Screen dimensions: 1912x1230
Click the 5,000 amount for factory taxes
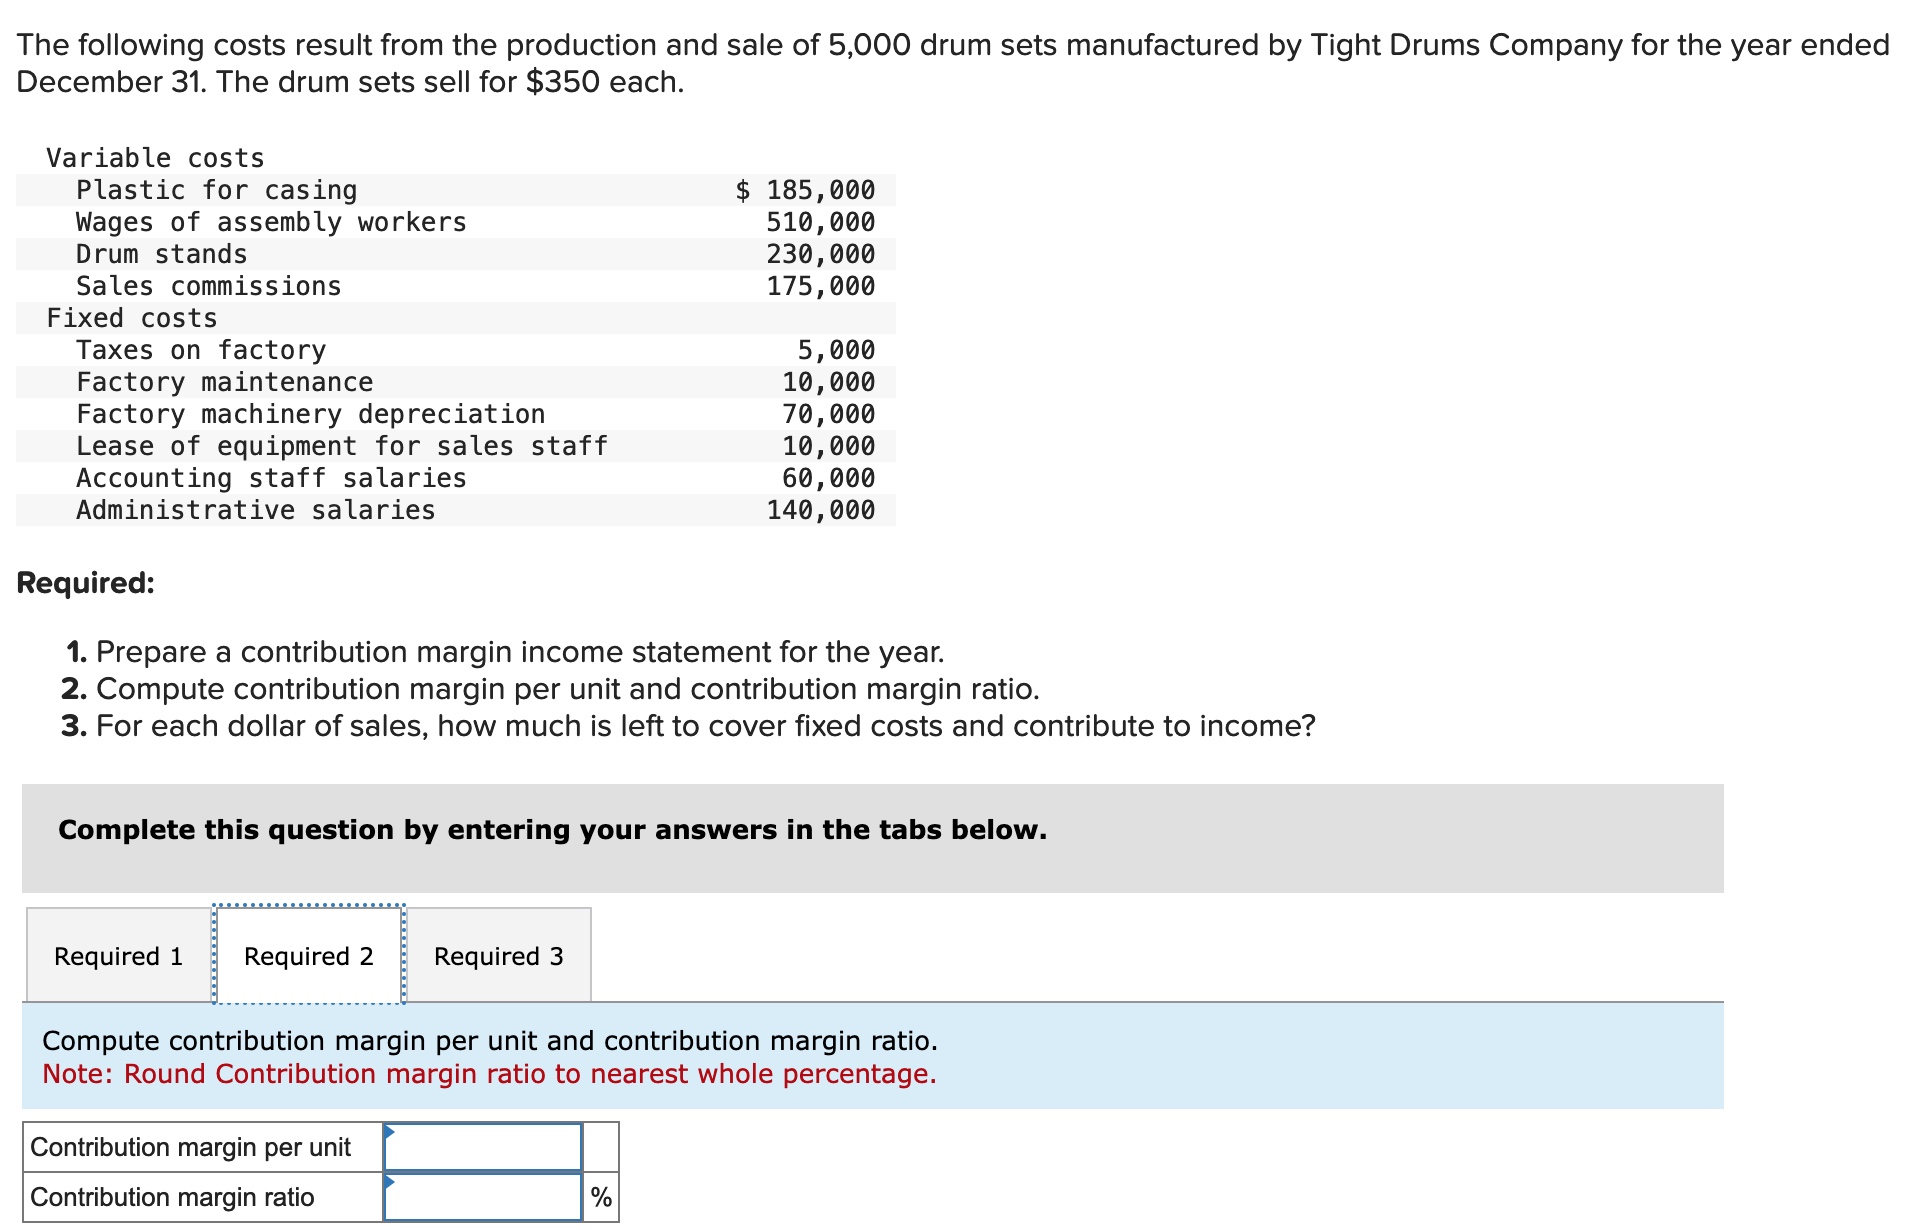(x=836, y=350)
